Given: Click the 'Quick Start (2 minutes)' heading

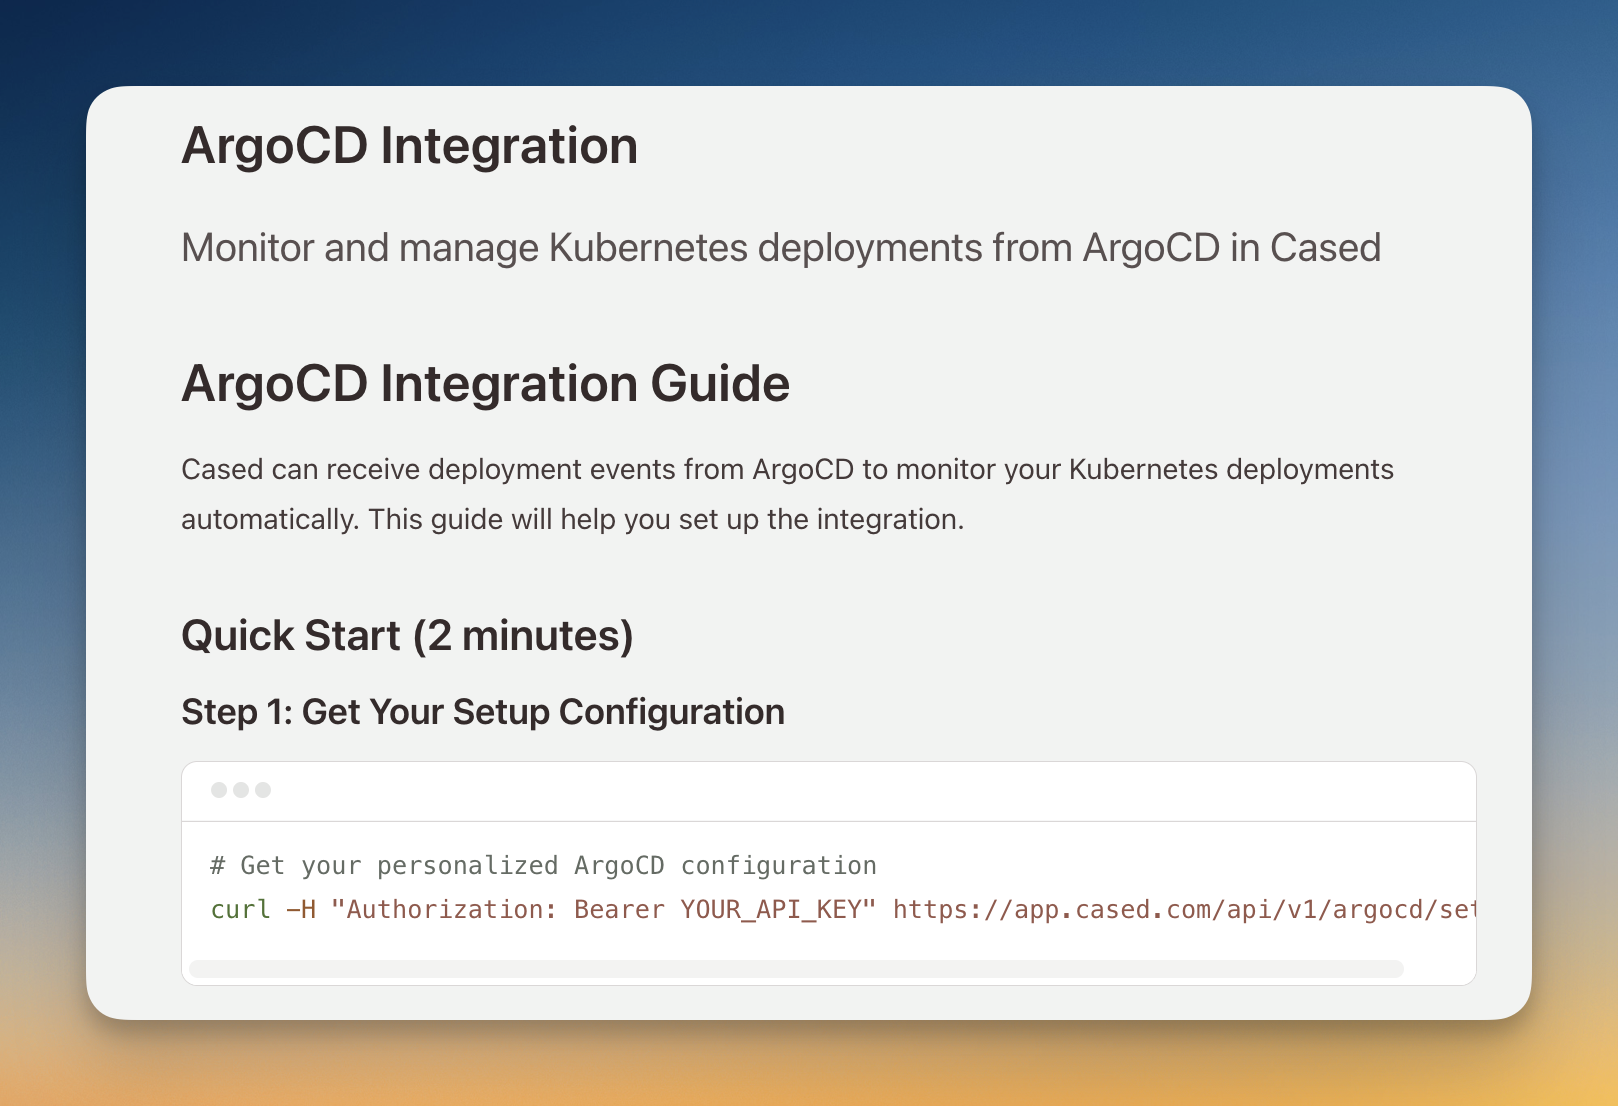Looking at the screenshot, I should coord(407,636).
